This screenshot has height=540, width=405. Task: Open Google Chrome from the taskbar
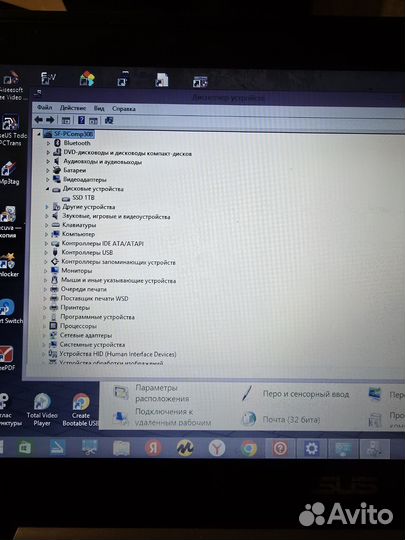point(249,448)
